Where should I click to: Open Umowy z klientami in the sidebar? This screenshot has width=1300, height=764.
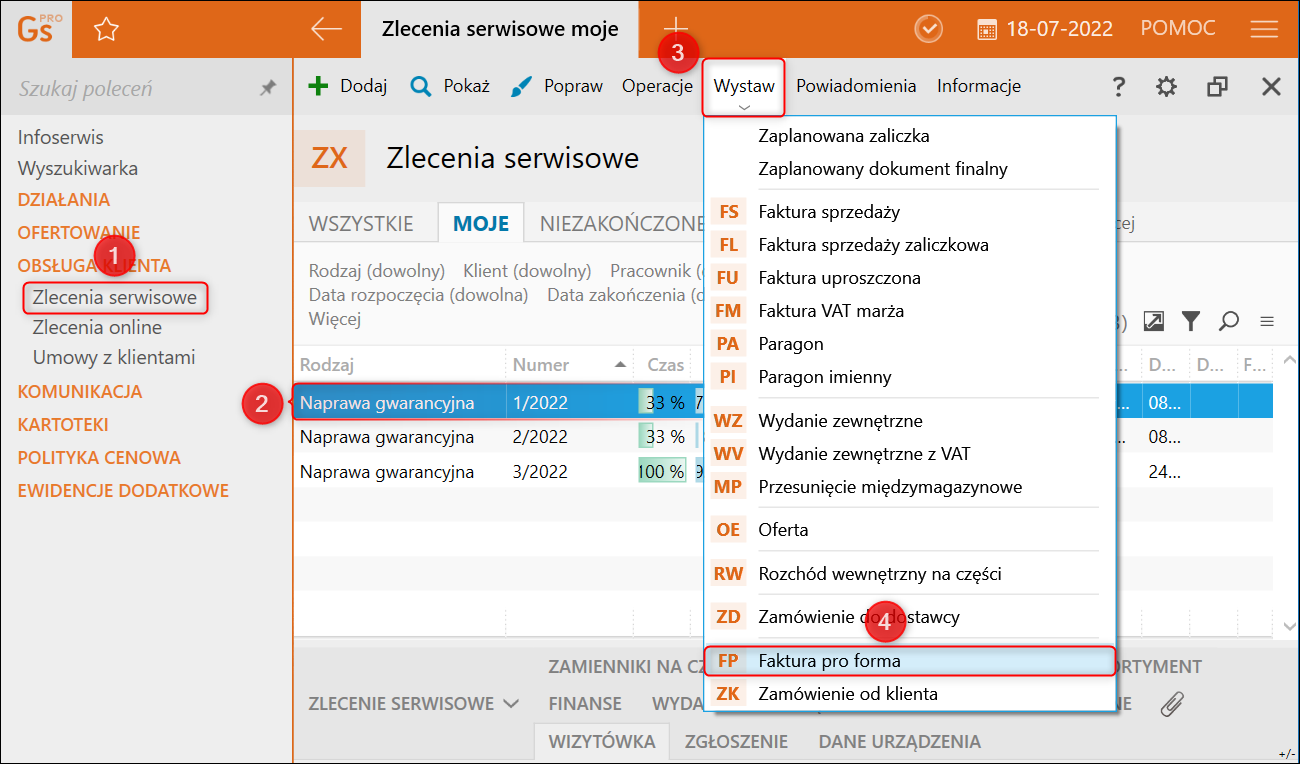(x=114, y=357)
